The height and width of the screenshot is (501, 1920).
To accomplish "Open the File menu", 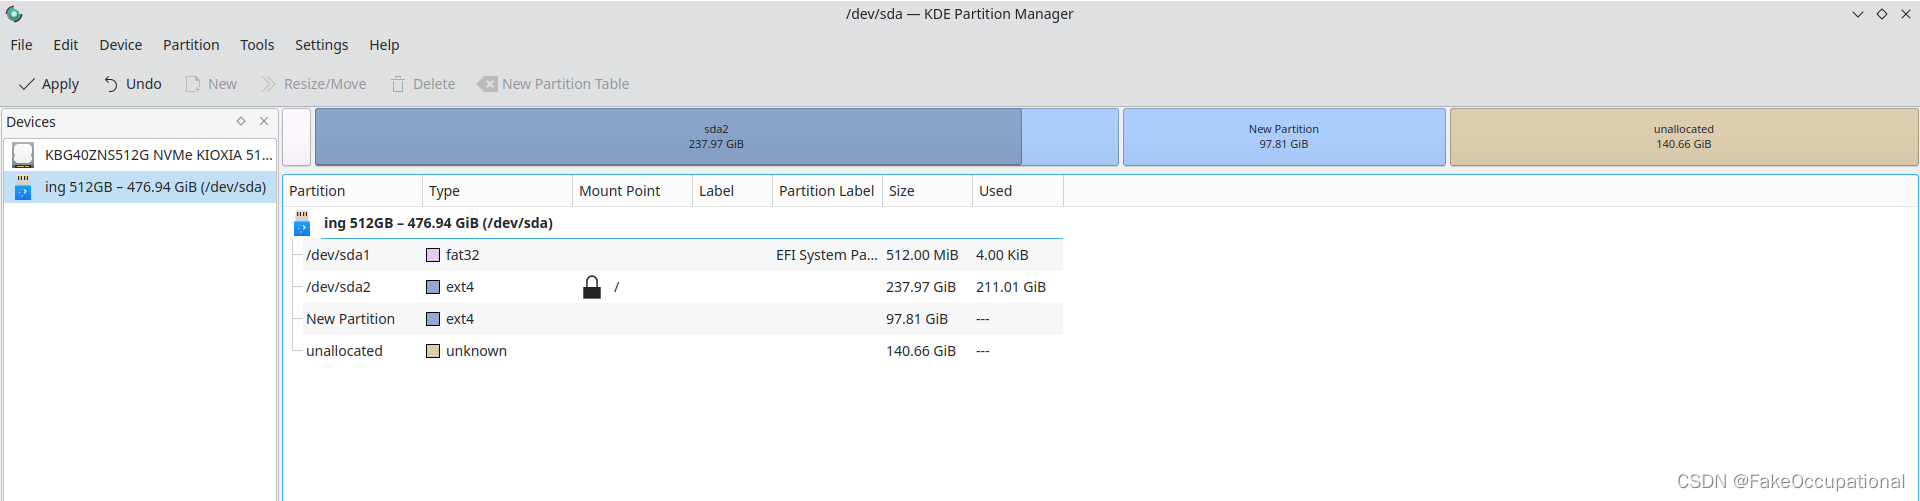I will (x=21, y=45).
